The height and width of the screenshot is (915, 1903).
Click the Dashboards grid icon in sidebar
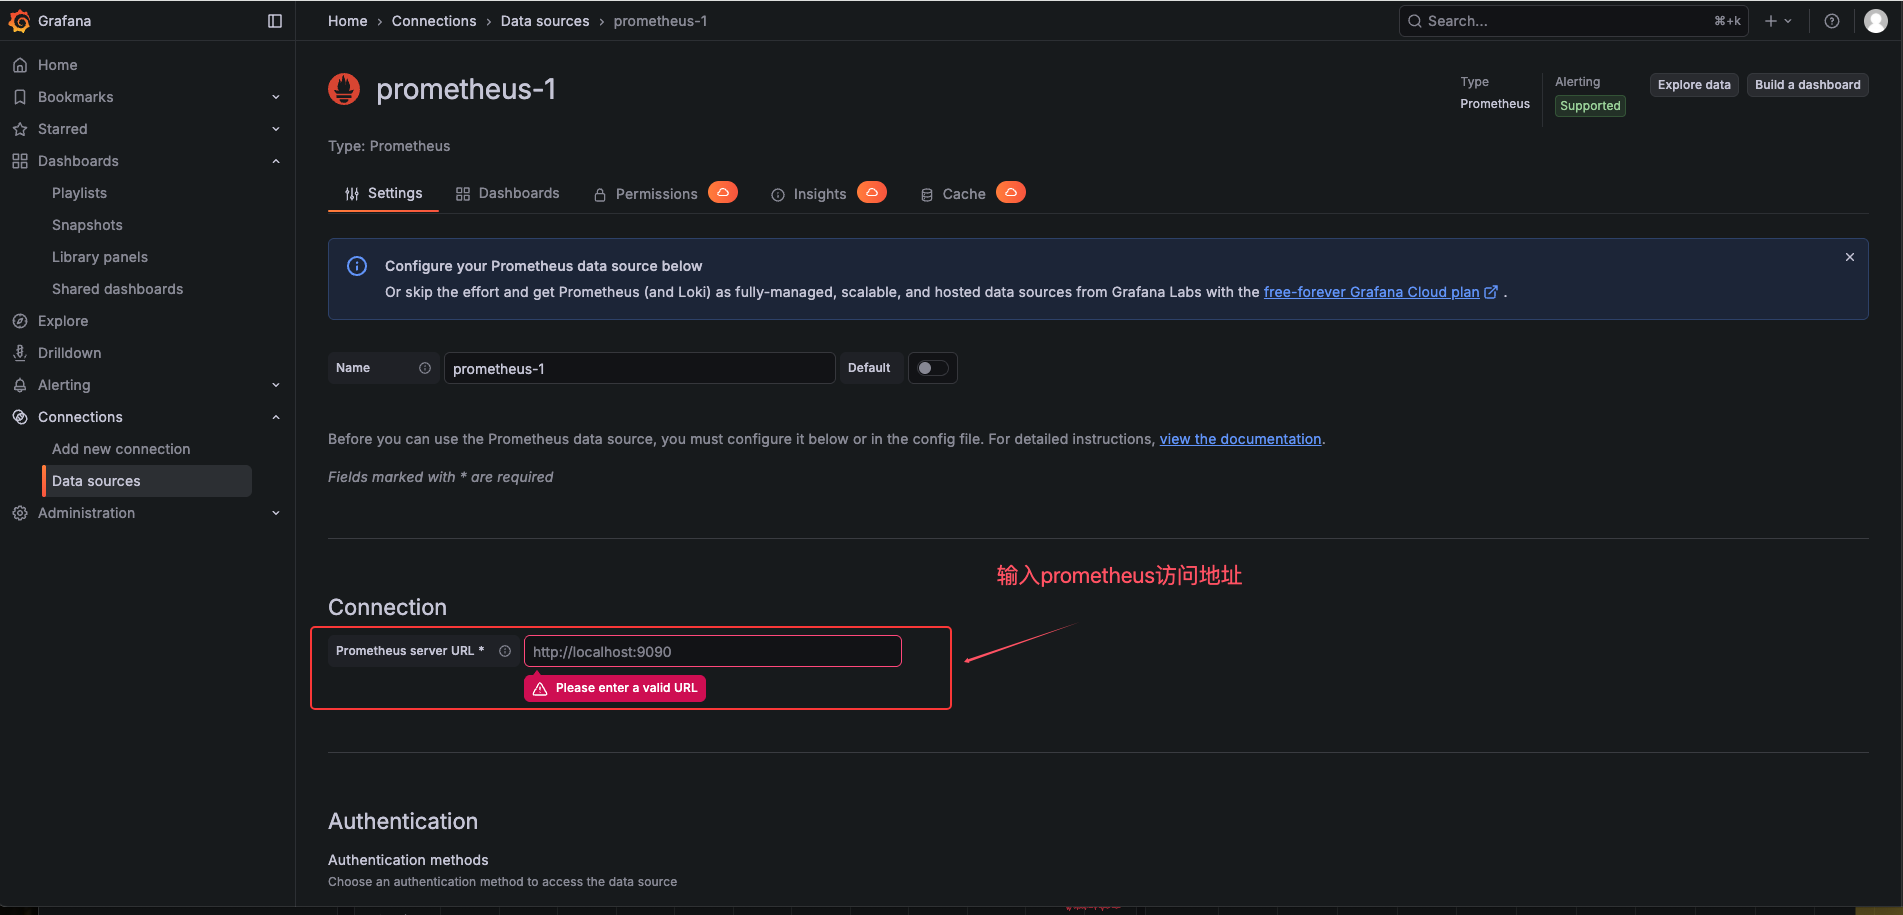click(x=20, y=161)
